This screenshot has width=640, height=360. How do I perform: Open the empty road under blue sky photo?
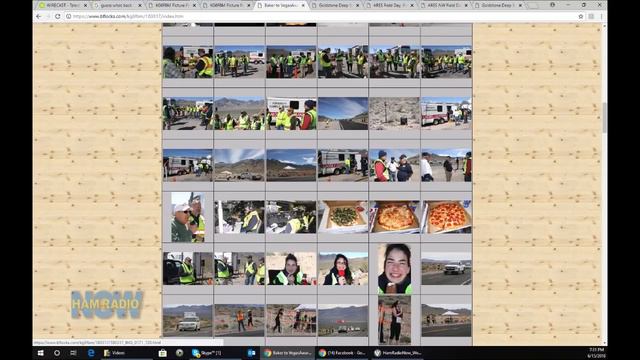[343, 113]
